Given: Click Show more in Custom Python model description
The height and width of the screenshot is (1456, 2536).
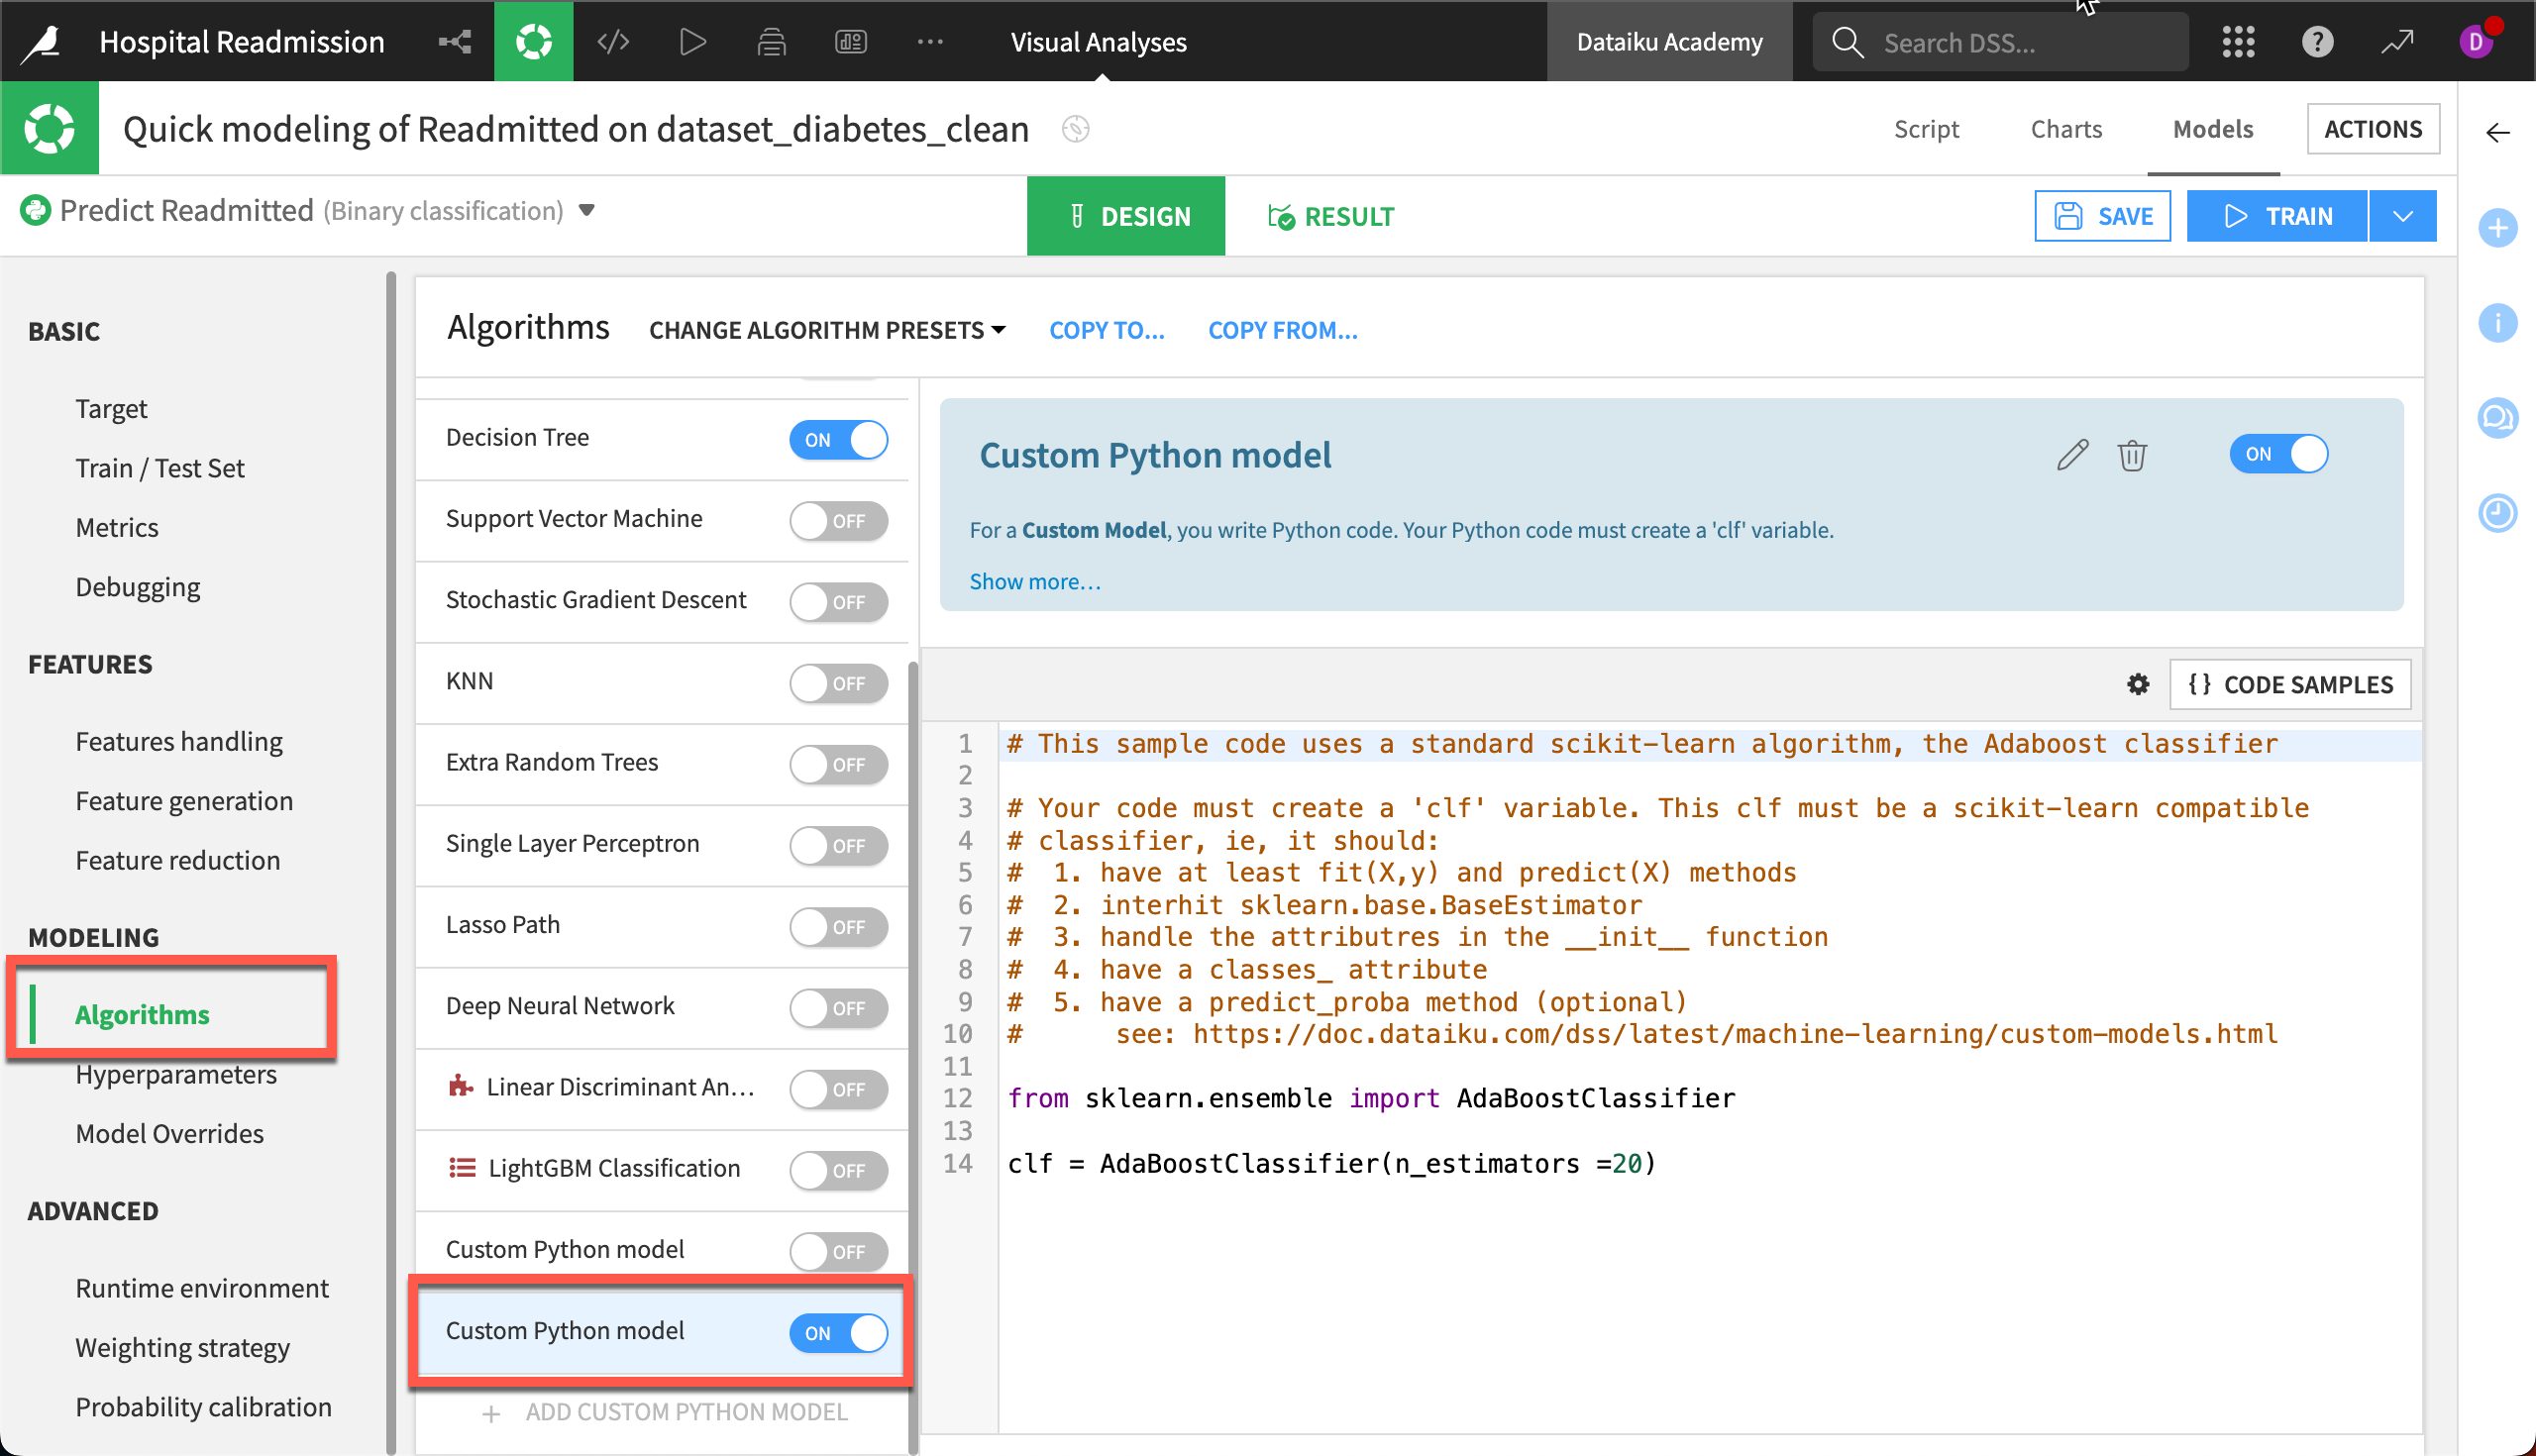Looking at the screenshot, I should pos(1034,580).
